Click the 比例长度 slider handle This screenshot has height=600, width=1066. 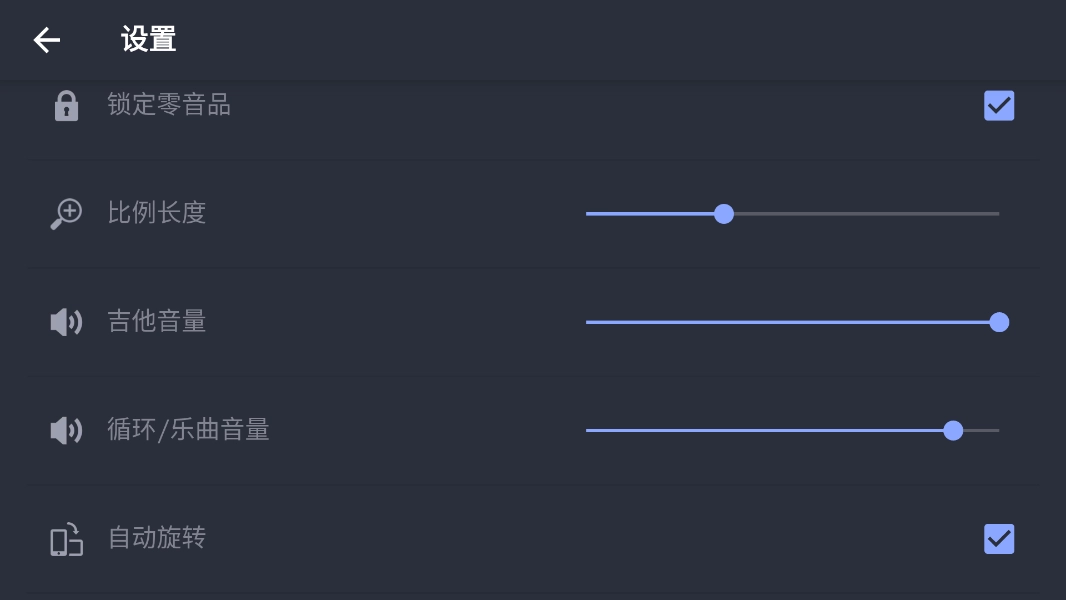click(724, 214)
